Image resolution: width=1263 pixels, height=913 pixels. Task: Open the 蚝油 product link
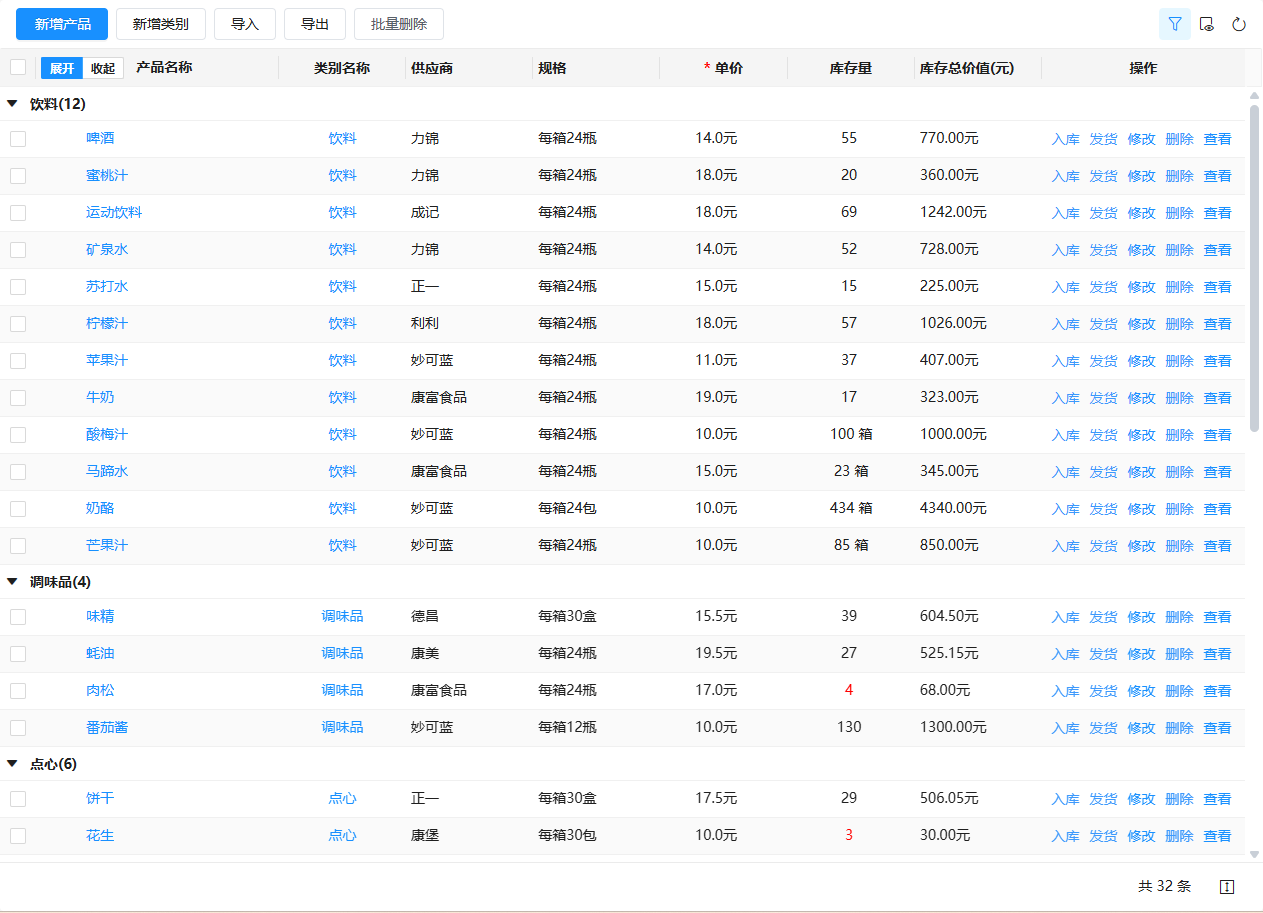[100, 653]
